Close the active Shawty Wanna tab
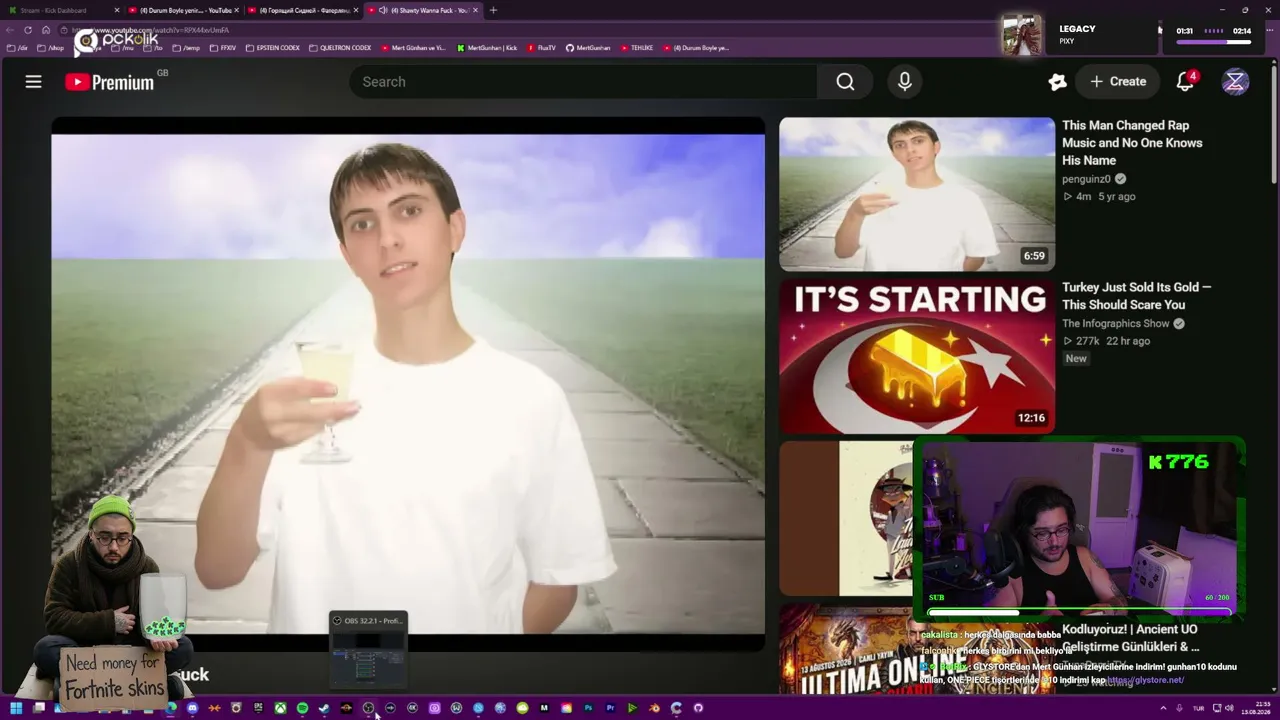 point(475,10)
